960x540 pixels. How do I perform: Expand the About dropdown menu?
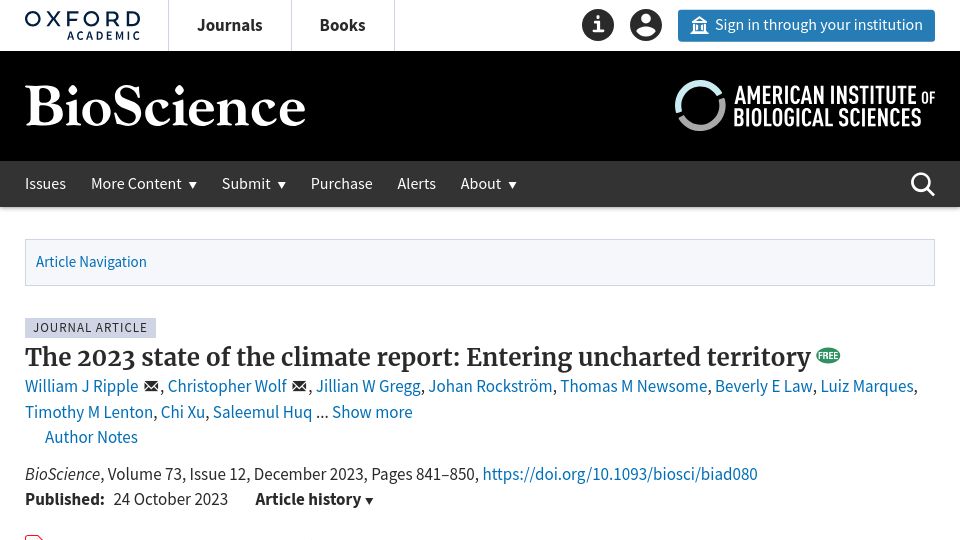[489, 184]
